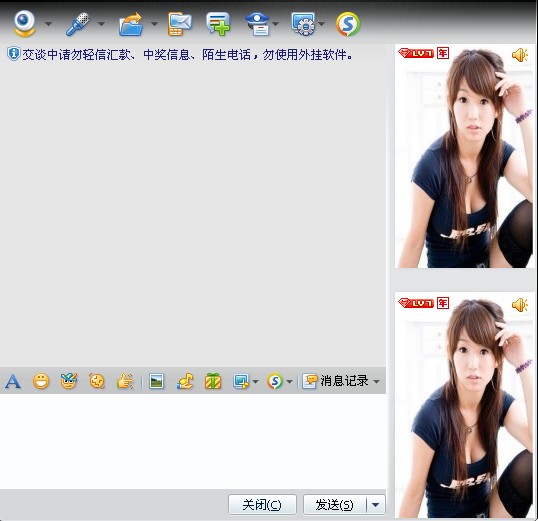Toggle sound on bottom QQ show

point(520,305)
